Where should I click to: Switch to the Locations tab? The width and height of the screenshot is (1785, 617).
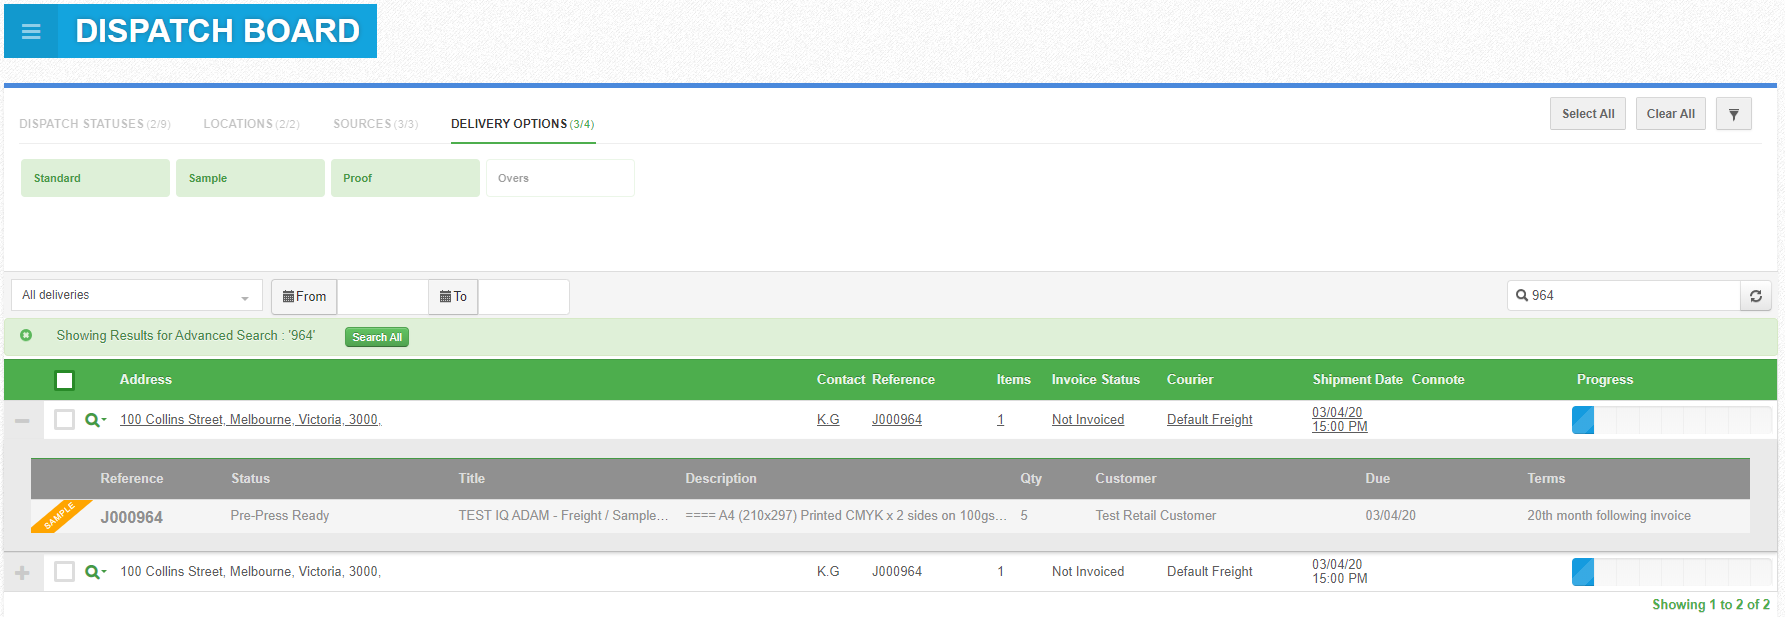(251, 124)
